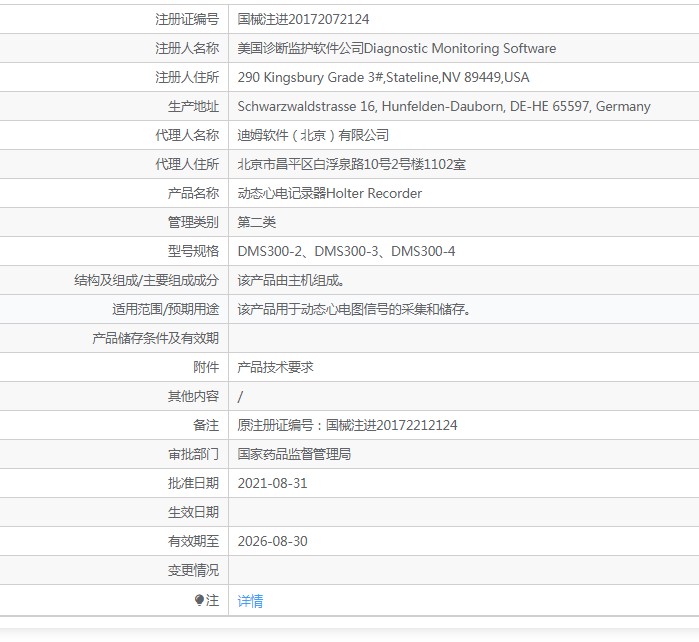Open the 详情 link in the 注 row
This screenshot has height=642, width=699.
250,601
